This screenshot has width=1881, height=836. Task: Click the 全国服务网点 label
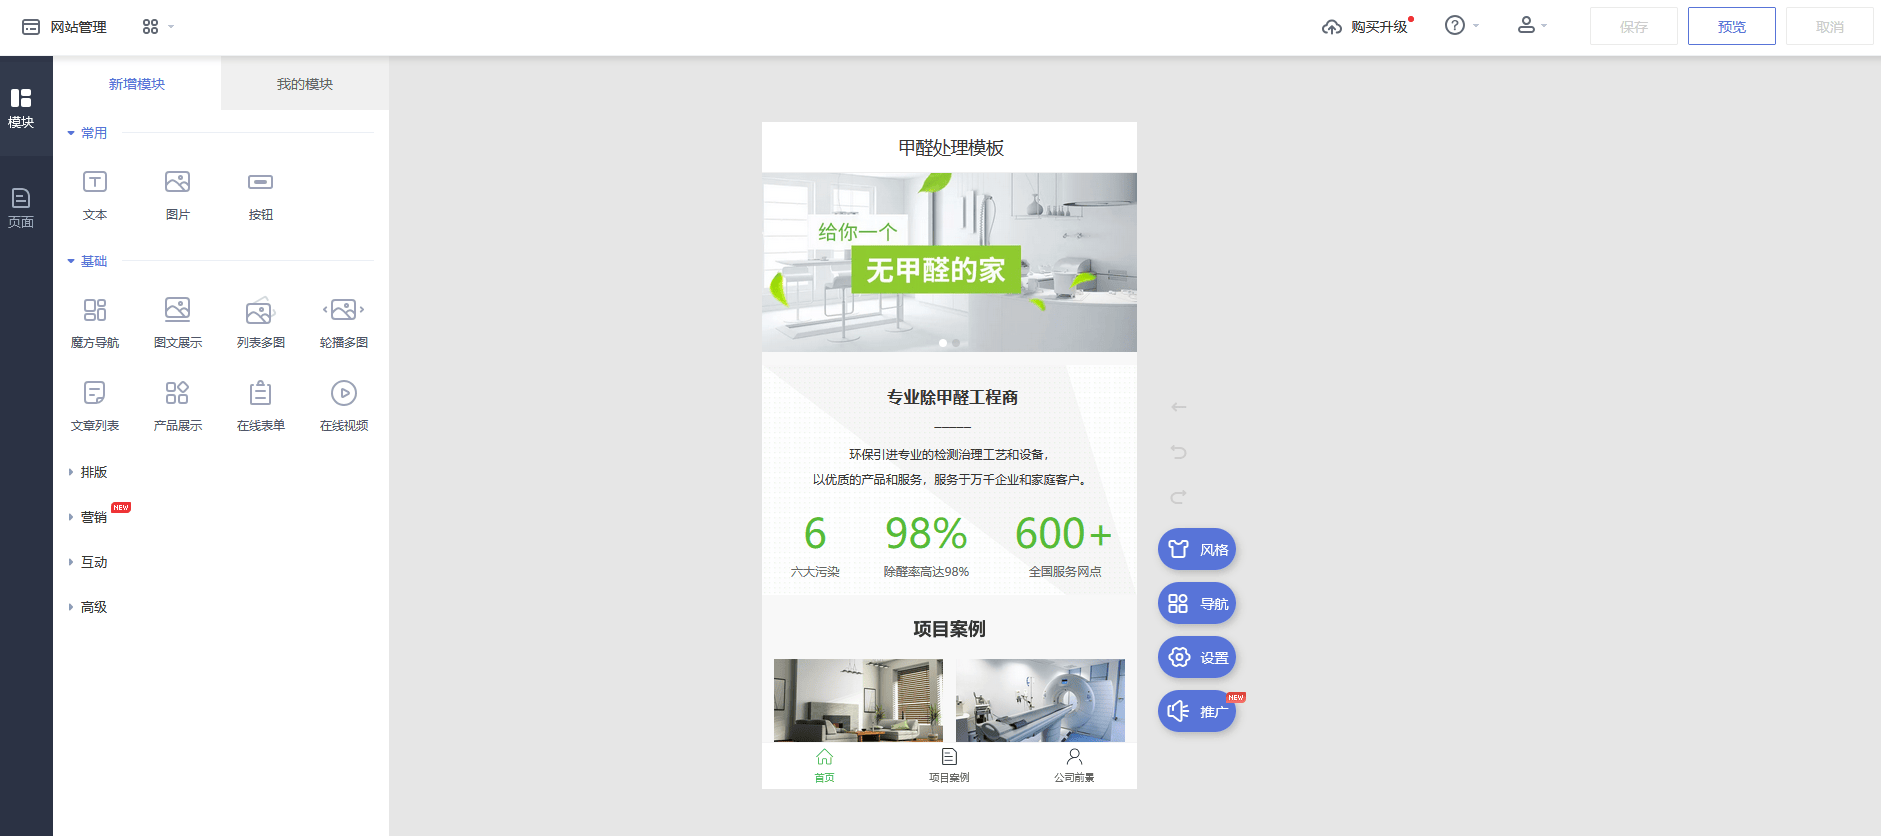tap(1065, 572)
